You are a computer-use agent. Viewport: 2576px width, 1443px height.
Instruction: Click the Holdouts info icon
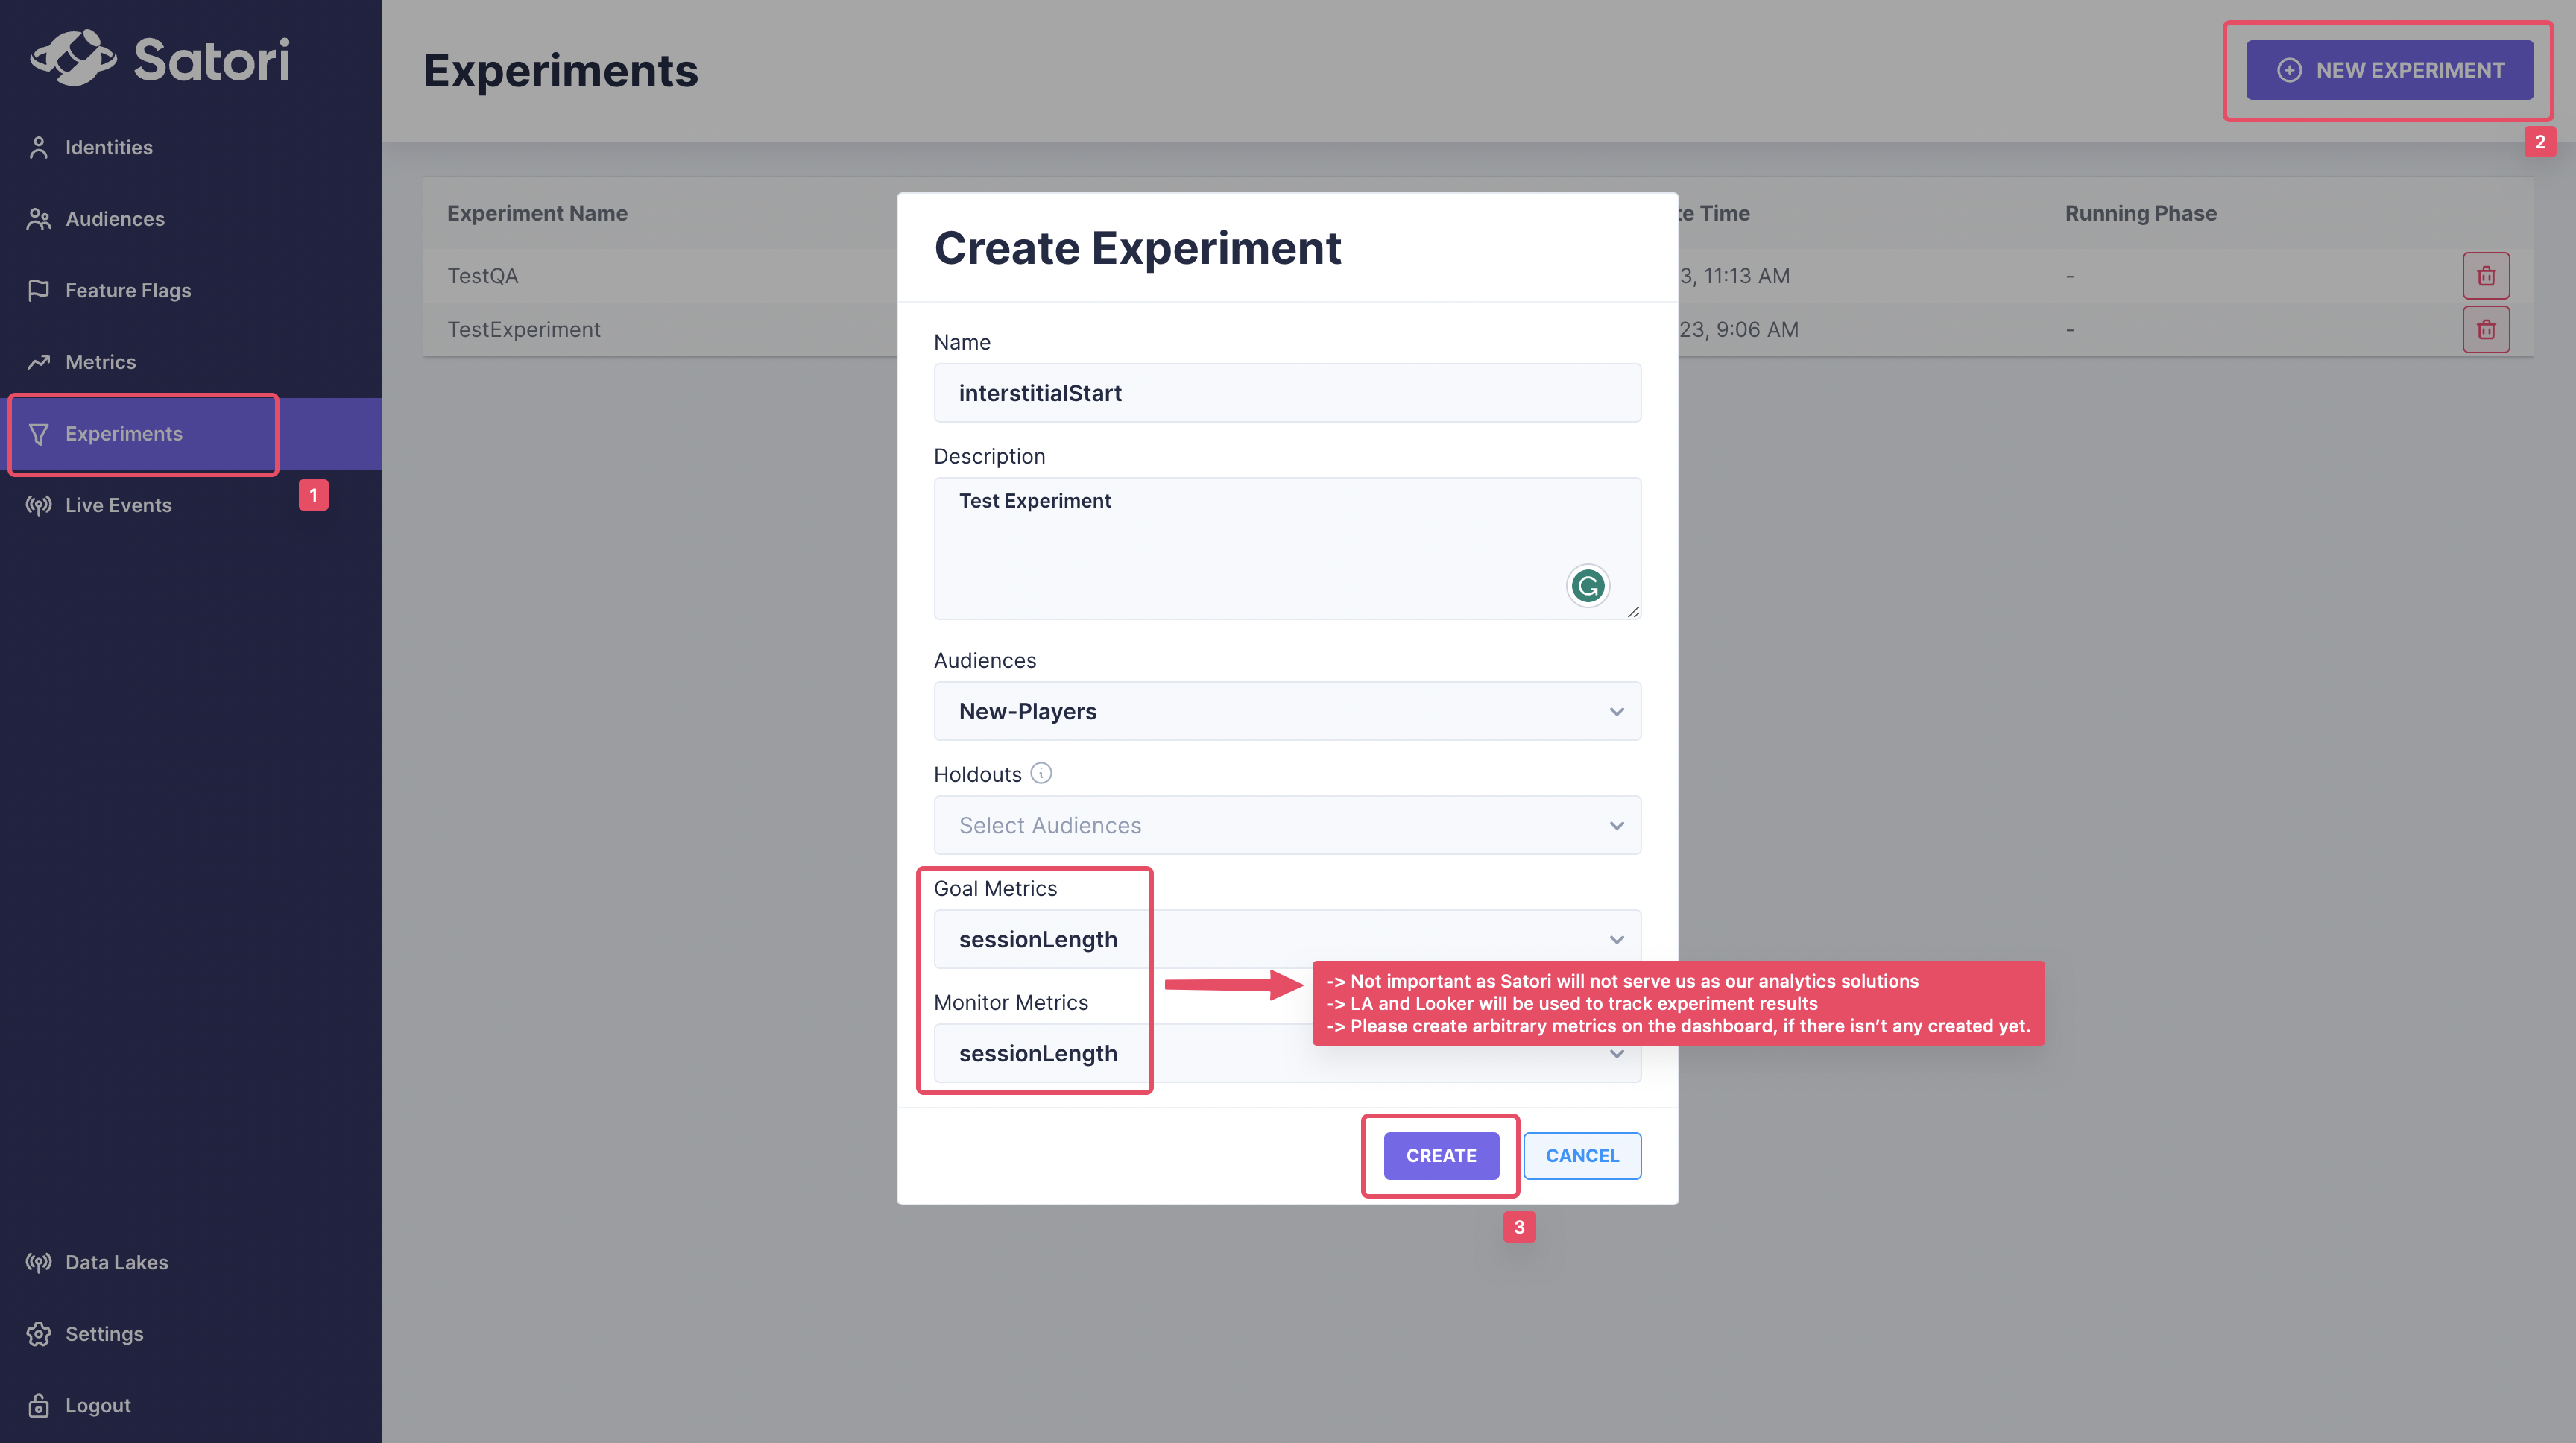point(1041,773)
